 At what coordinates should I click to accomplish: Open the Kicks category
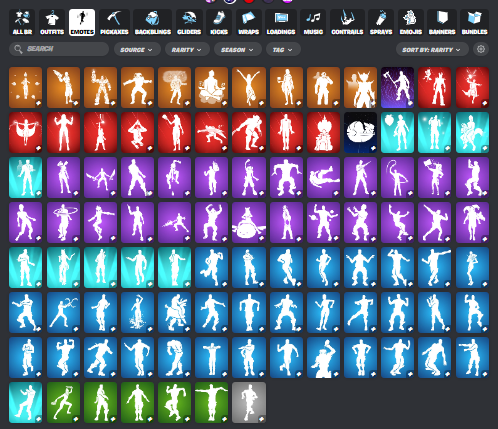(x=219, y=23)
